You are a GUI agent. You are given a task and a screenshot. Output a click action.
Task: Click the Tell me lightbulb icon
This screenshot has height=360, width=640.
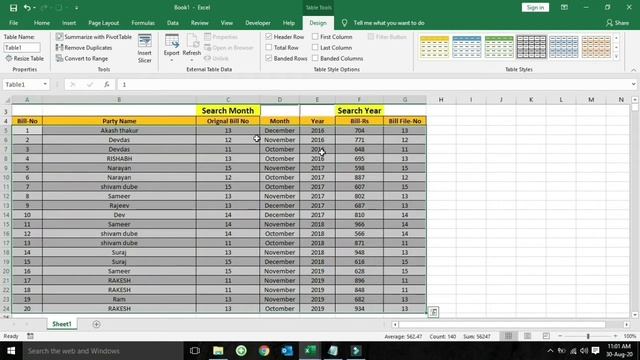click(344, 23)
